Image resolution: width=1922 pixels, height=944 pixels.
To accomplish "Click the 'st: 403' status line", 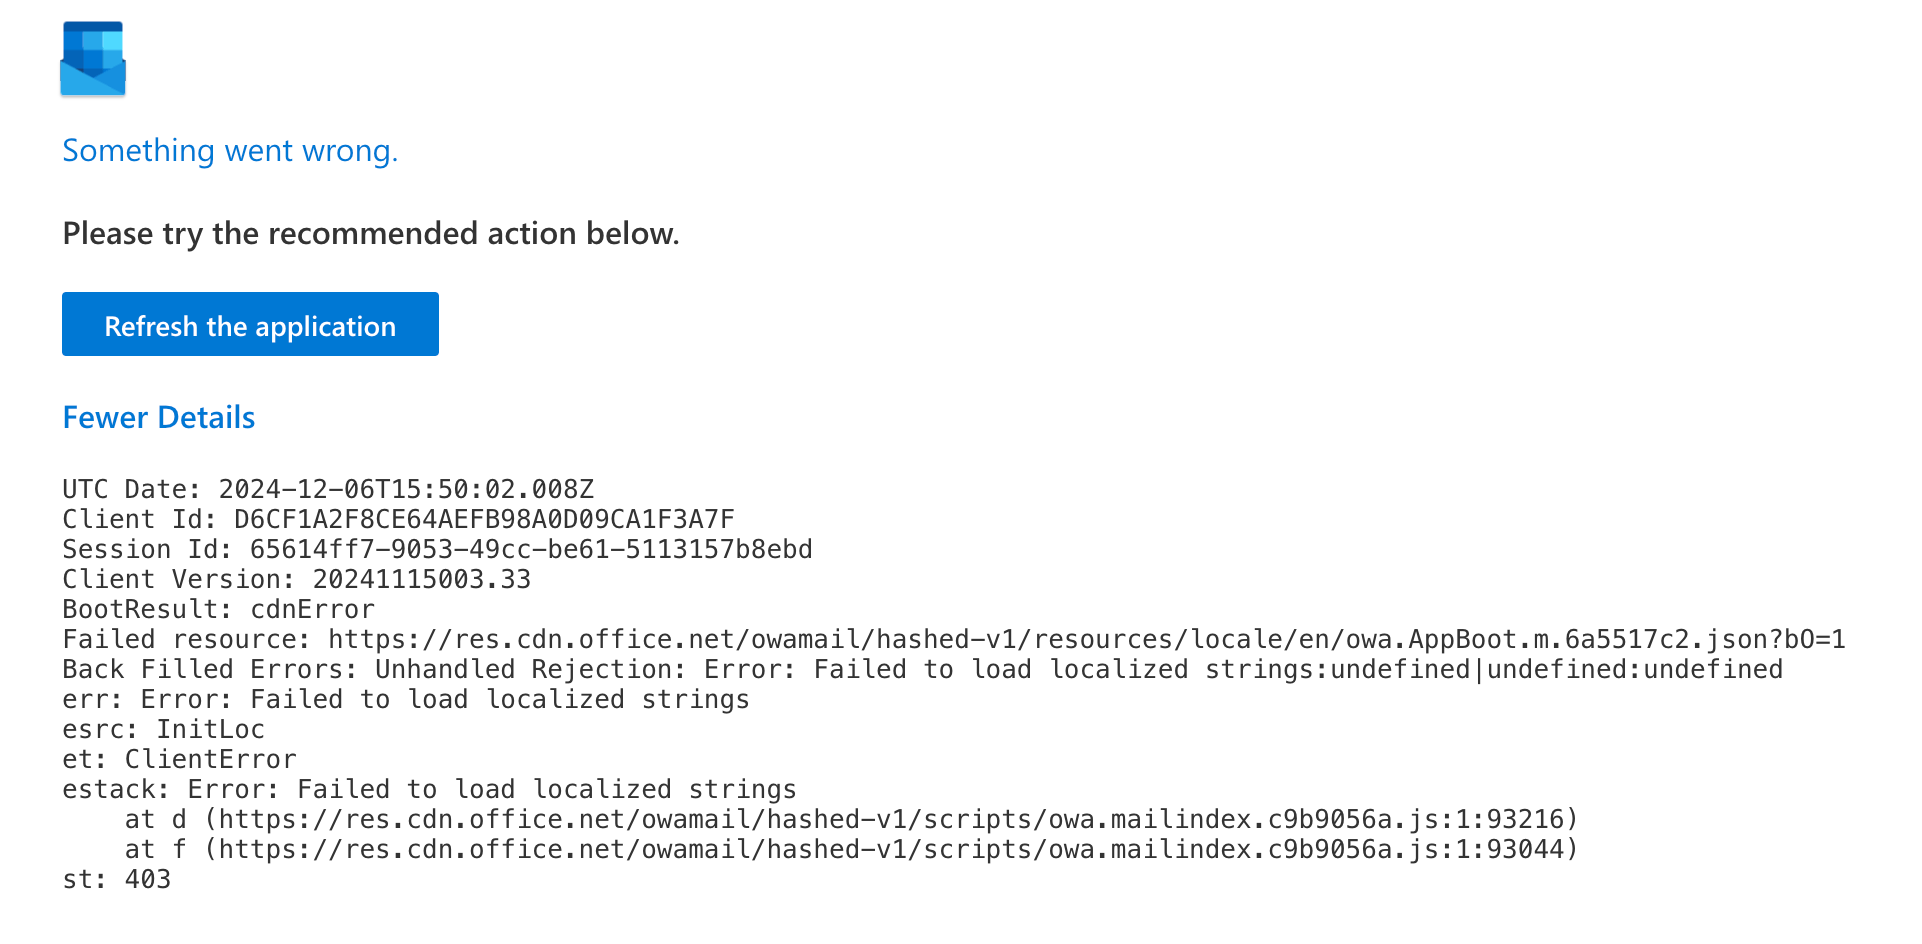I will [x=116, y=879].
